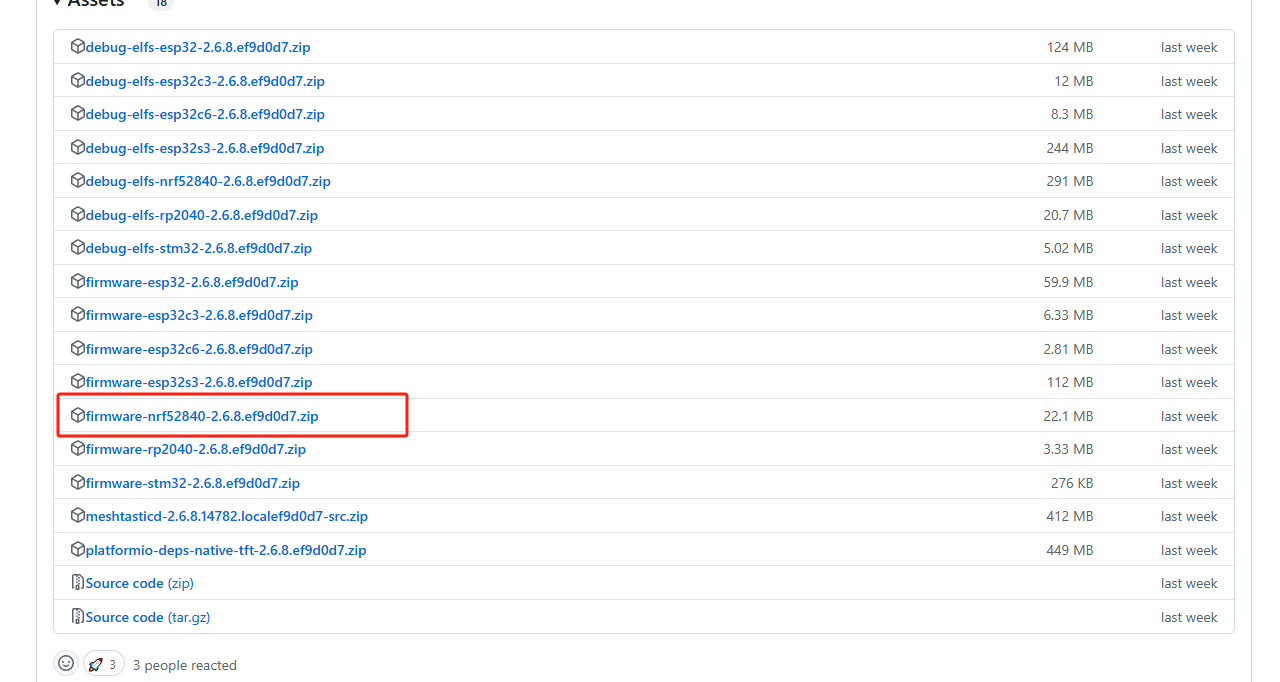1280x682 pixels.
Task: Click the '3 people reacted' text
Action: 185,665
